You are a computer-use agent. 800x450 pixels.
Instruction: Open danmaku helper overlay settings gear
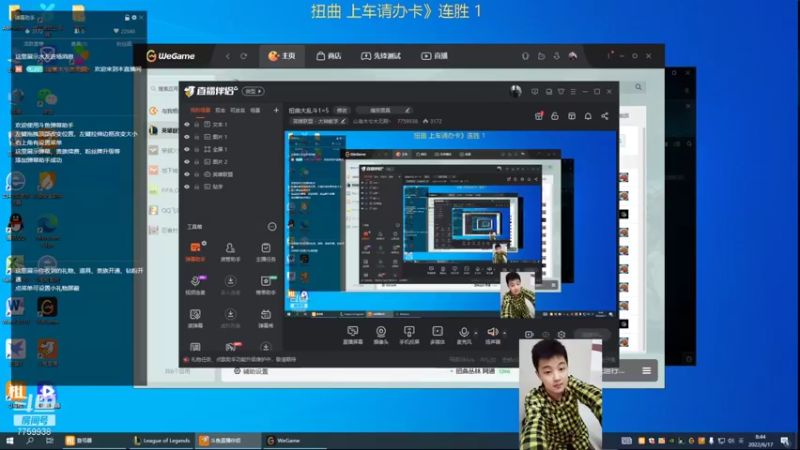134,17
